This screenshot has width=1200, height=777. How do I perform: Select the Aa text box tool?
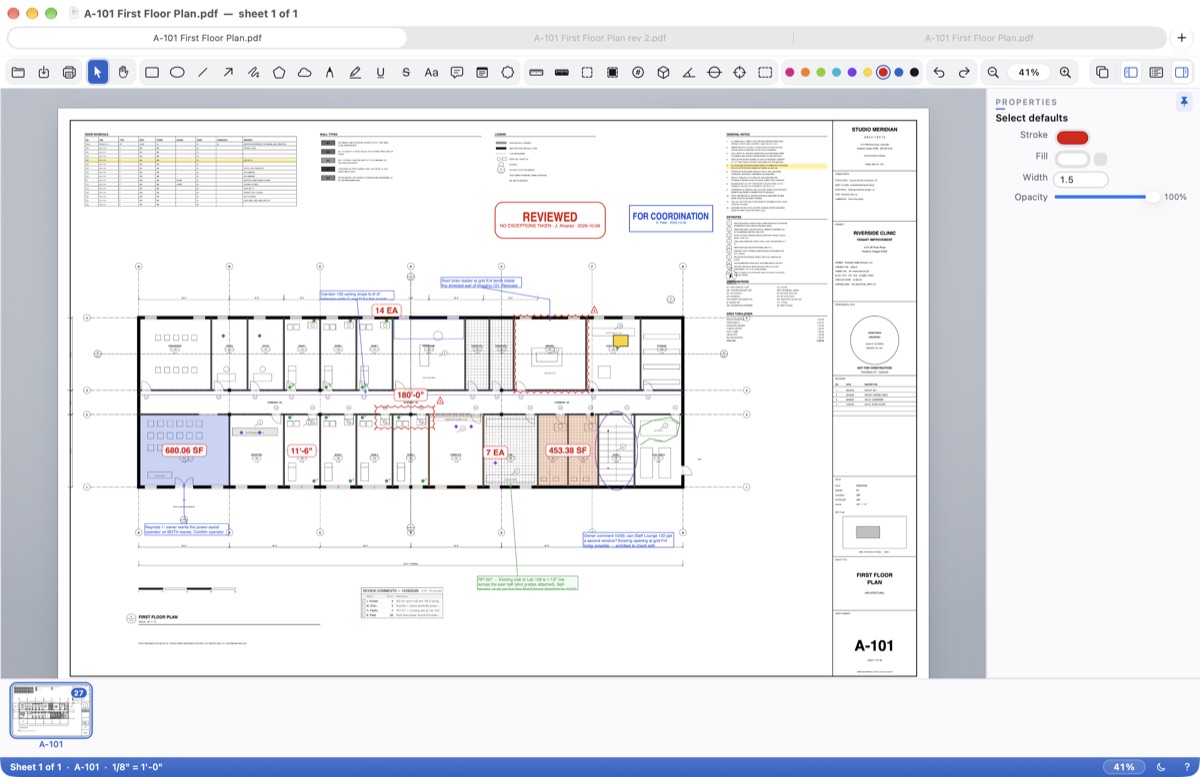(x=432, y=72)
